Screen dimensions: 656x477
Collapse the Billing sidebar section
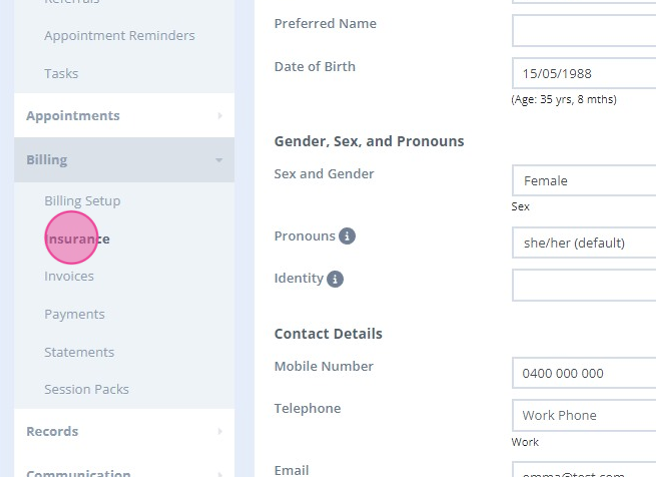point(124,160)
